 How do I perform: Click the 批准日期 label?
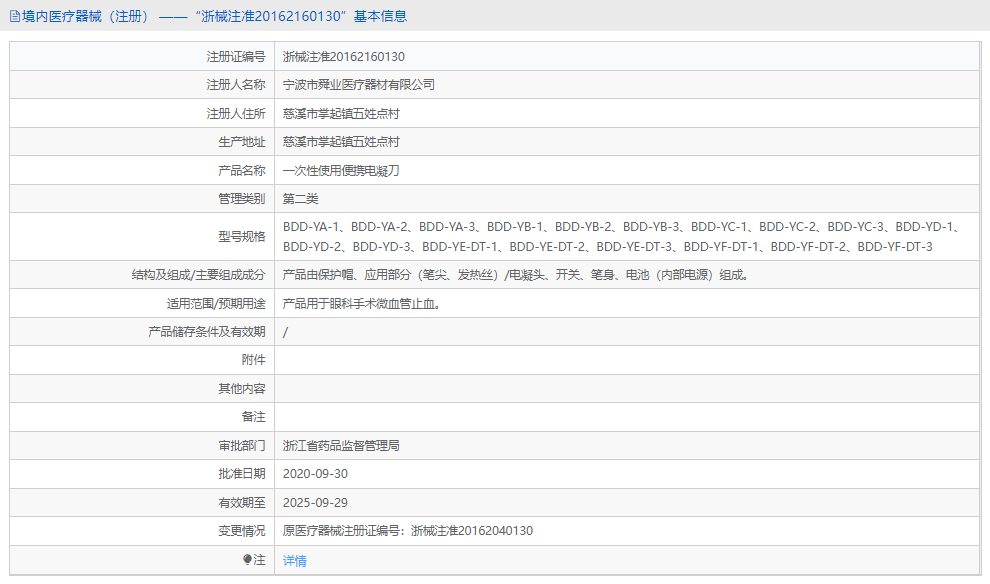[242, 474]
